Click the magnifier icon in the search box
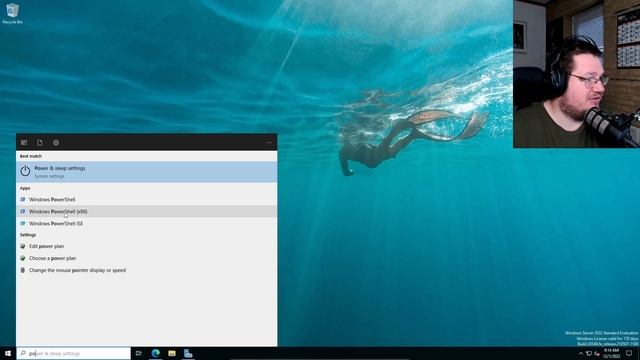This screenshot has width=640, height=360. (x=23, y=353)
